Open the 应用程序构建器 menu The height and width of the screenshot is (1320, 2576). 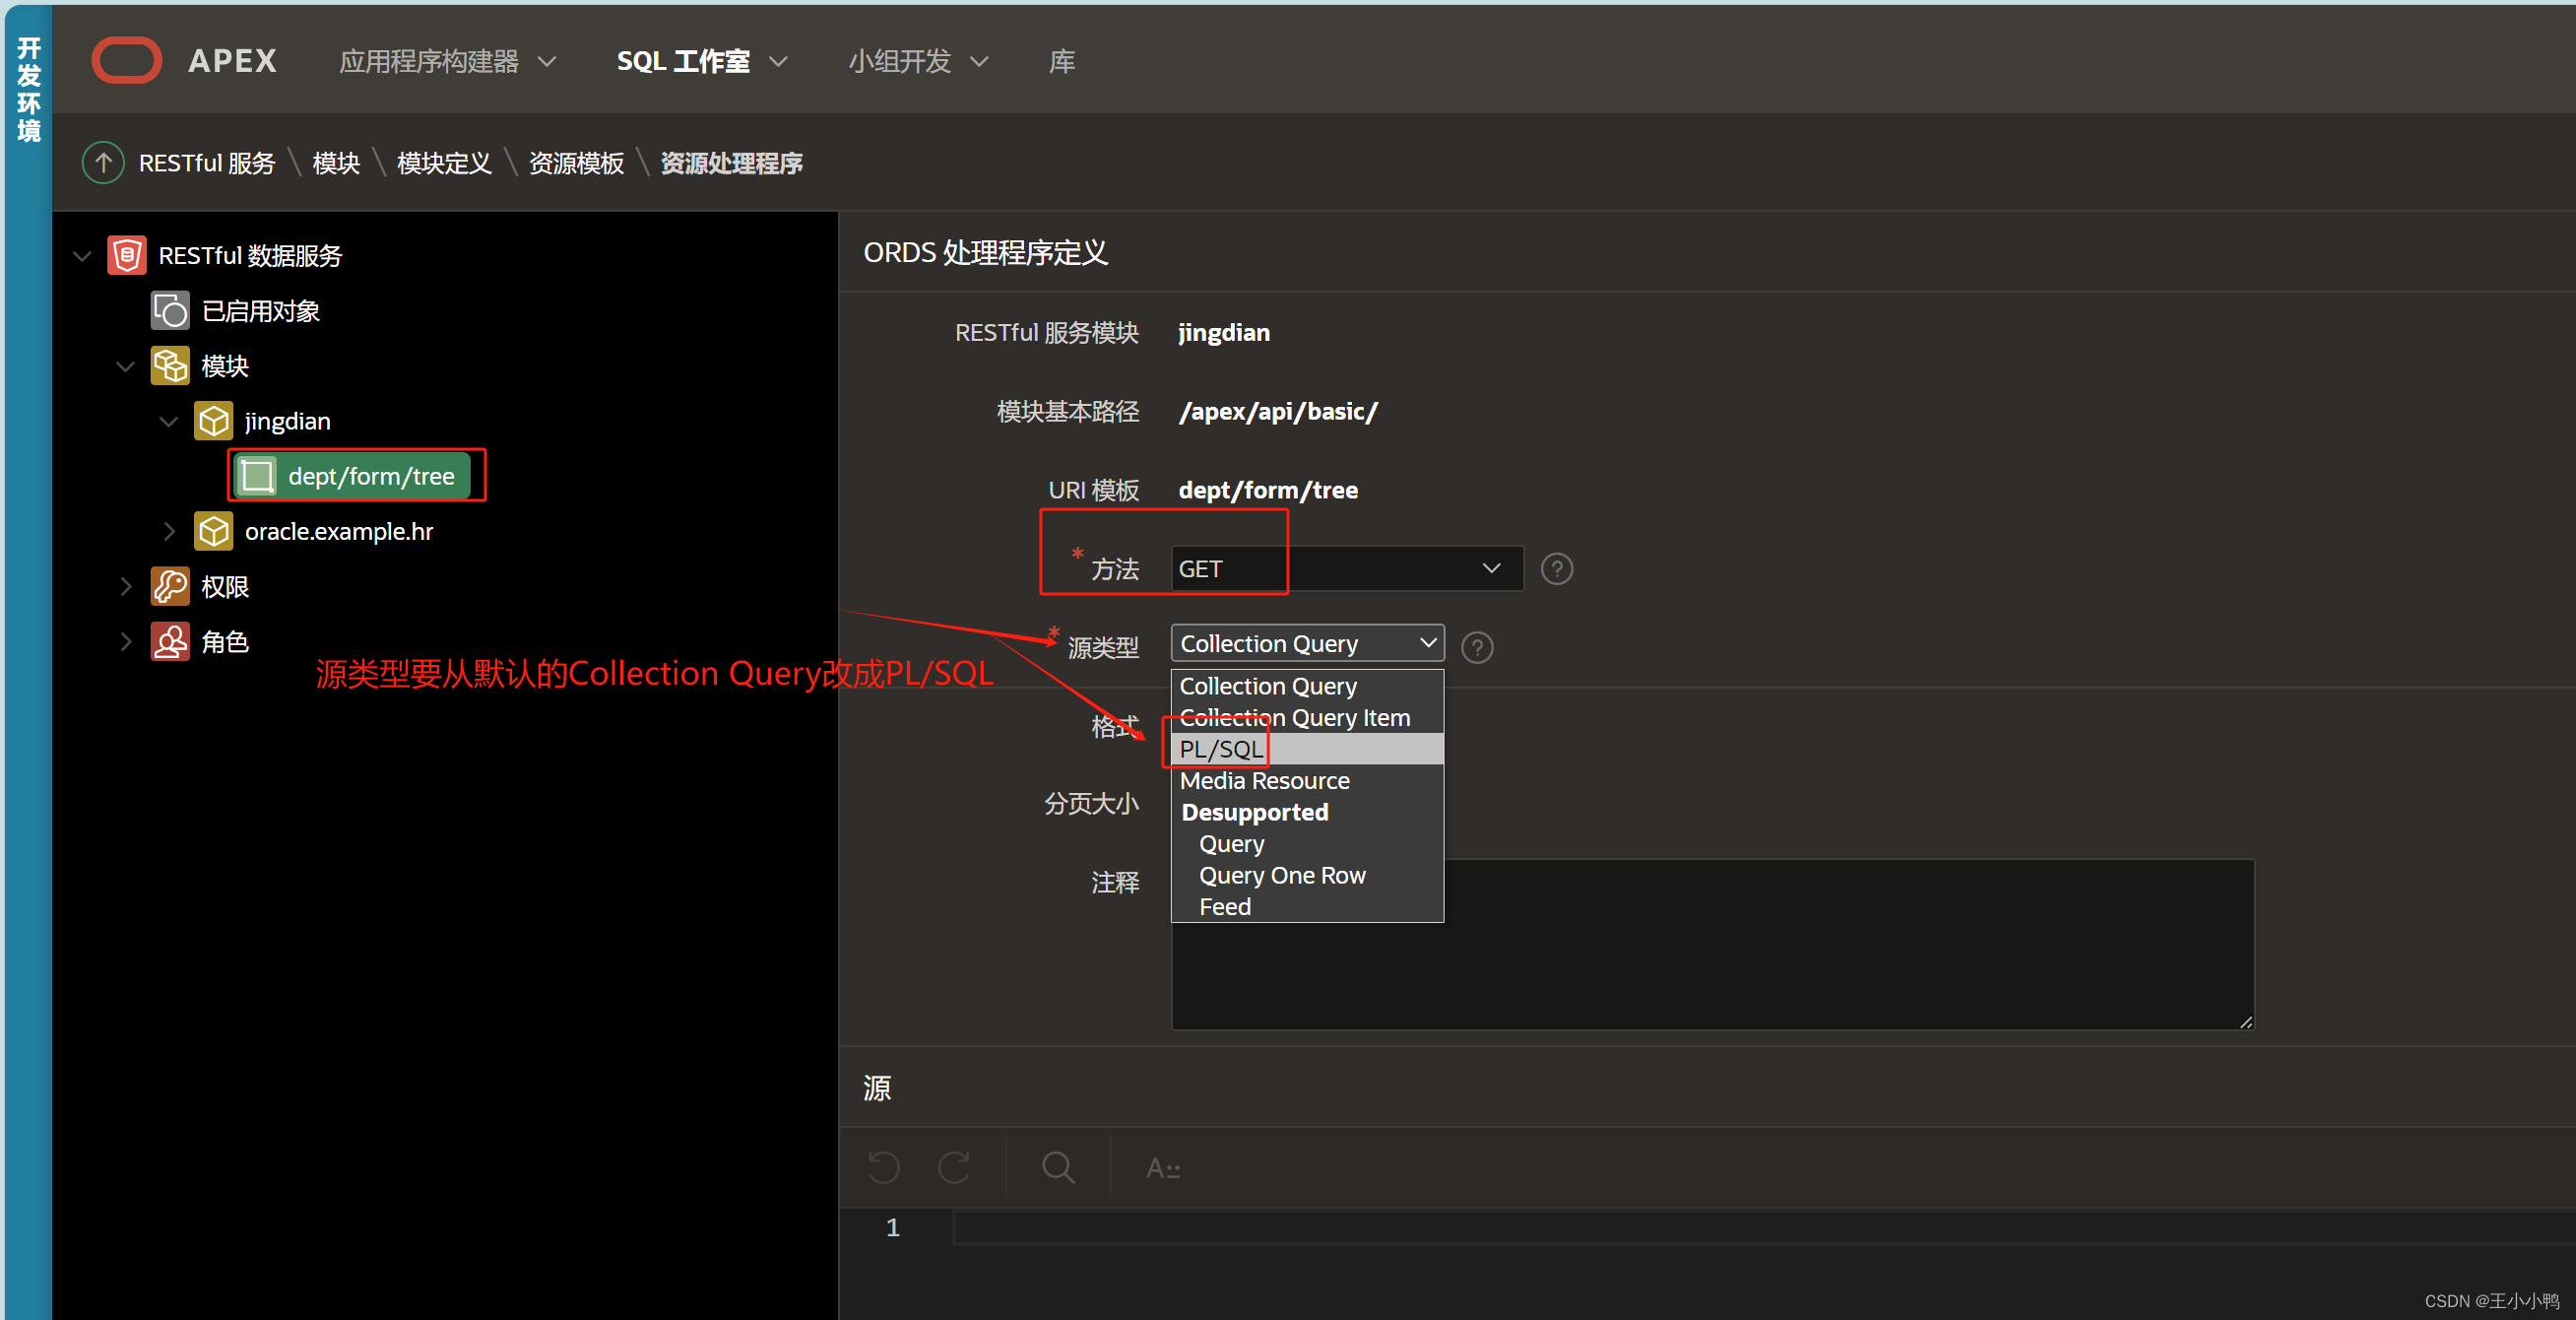point(447,61)
